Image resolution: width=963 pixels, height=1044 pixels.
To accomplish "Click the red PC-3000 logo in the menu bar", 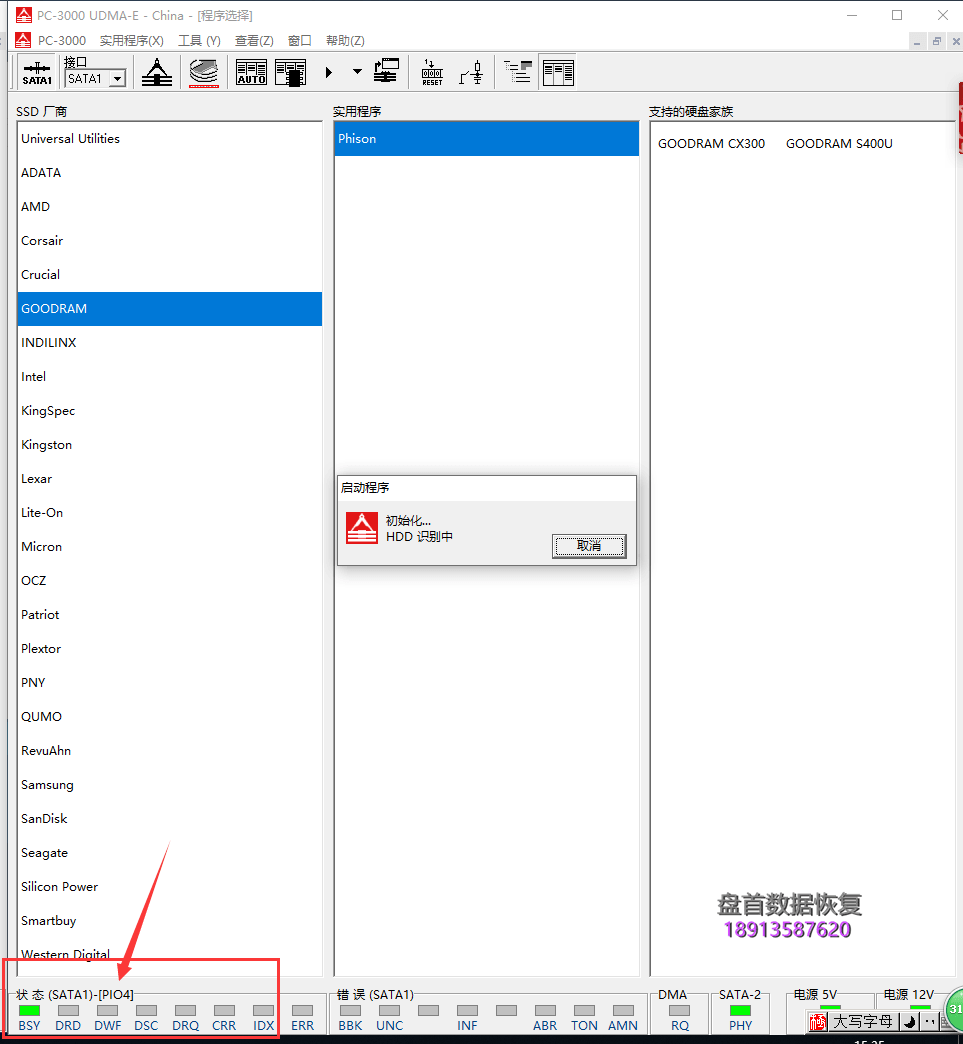I will pyautogui.click(x=23, y=41).
